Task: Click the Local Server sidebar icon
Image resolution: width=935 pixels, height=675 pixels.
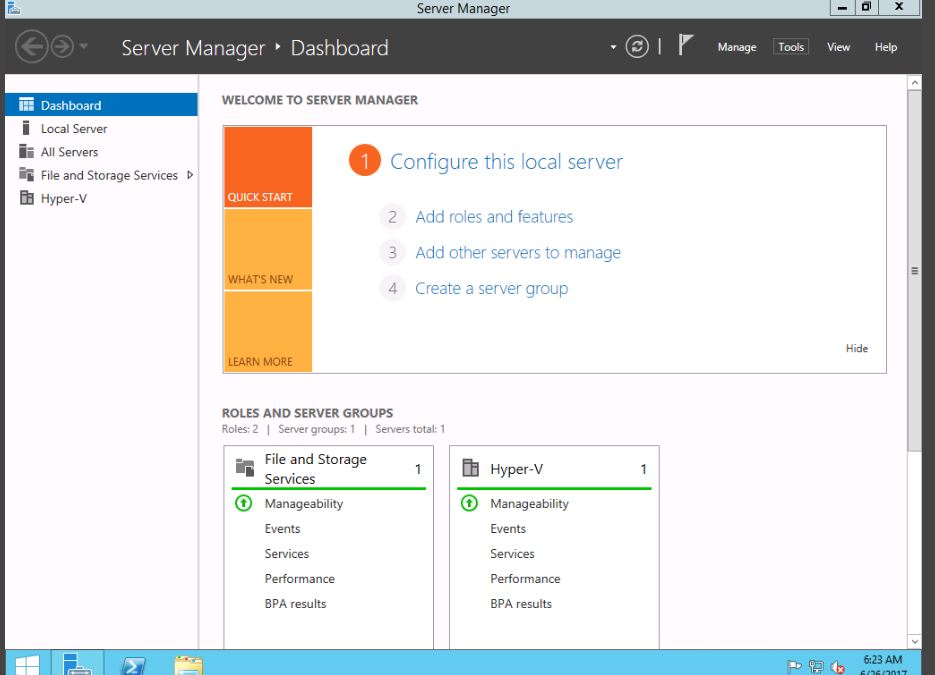Action: pos(26,128)
